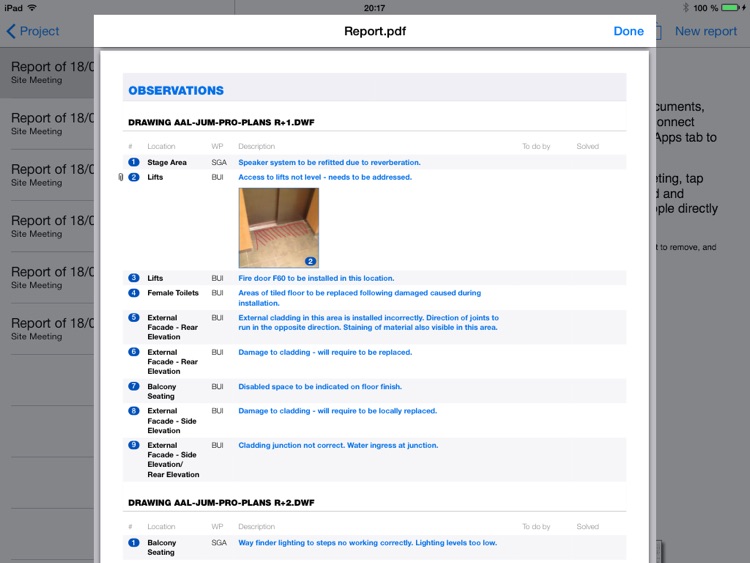Click the Bluetooth status icon
This screenshot has width=750, height=563.
685,8
